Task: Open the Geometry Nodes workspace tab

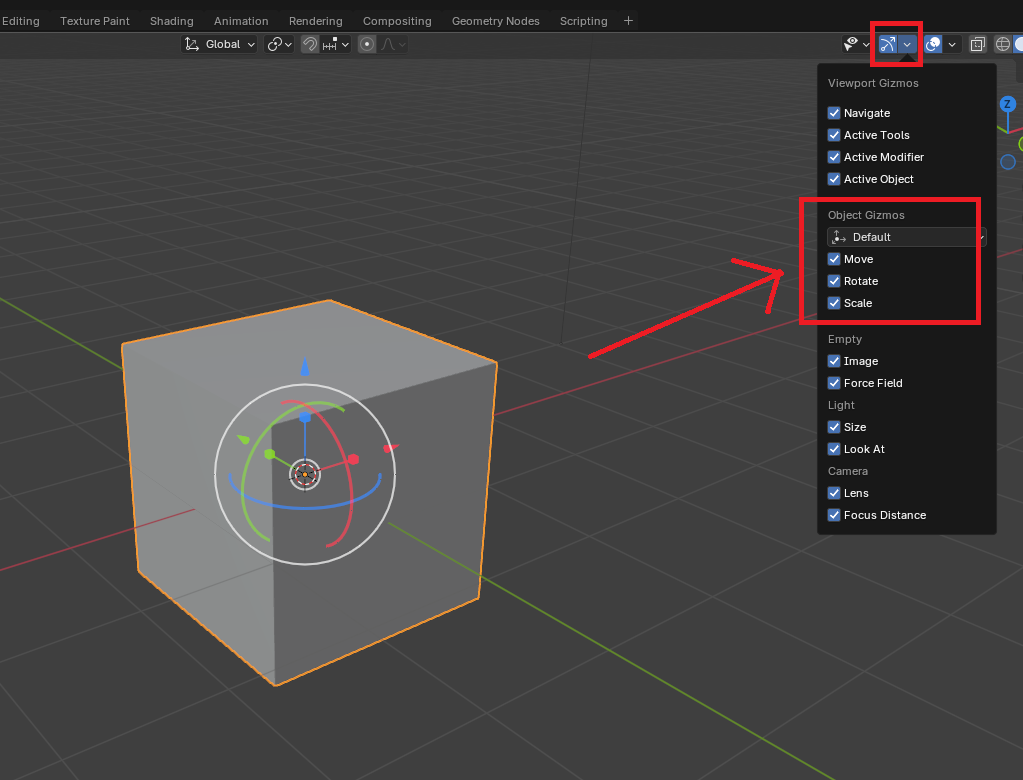Action: pyautogui.click(x=496, y=21)
